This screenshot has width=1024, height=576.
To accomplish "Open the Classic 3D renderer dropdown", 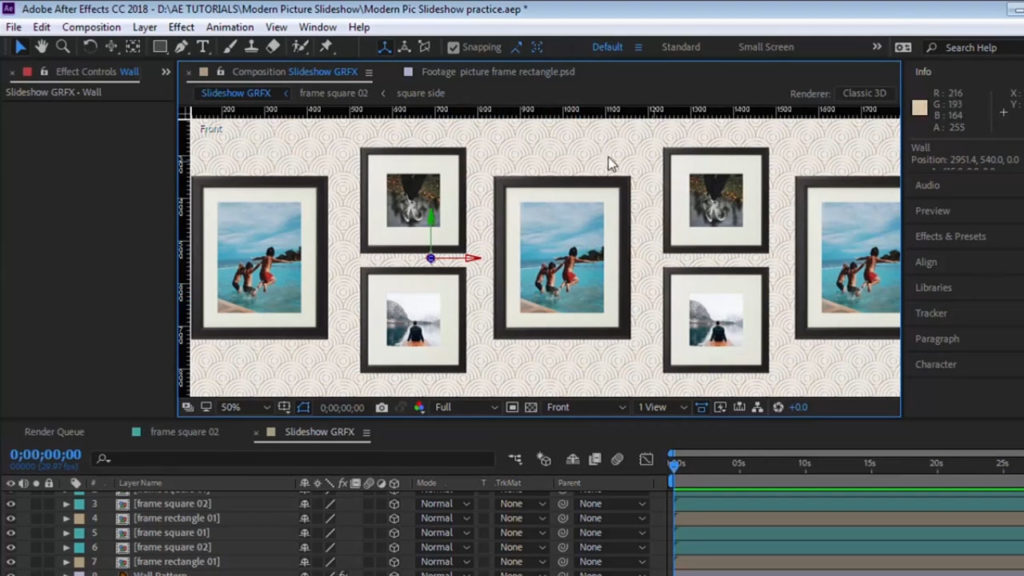I will coord(865,93).
